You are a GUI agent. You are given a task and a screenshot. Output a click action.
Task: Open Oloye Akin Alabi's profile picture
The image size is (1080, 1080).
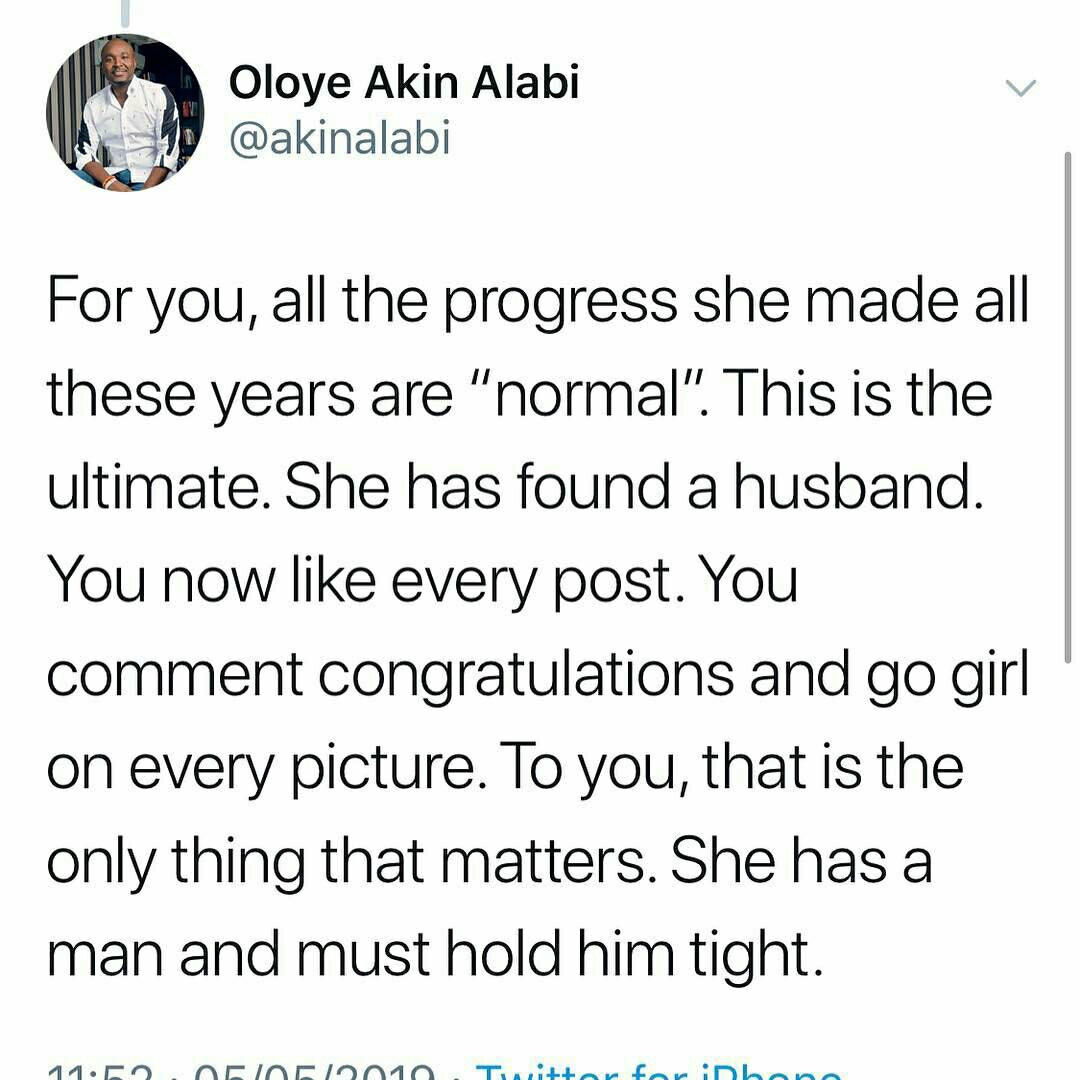pos(125,113)
